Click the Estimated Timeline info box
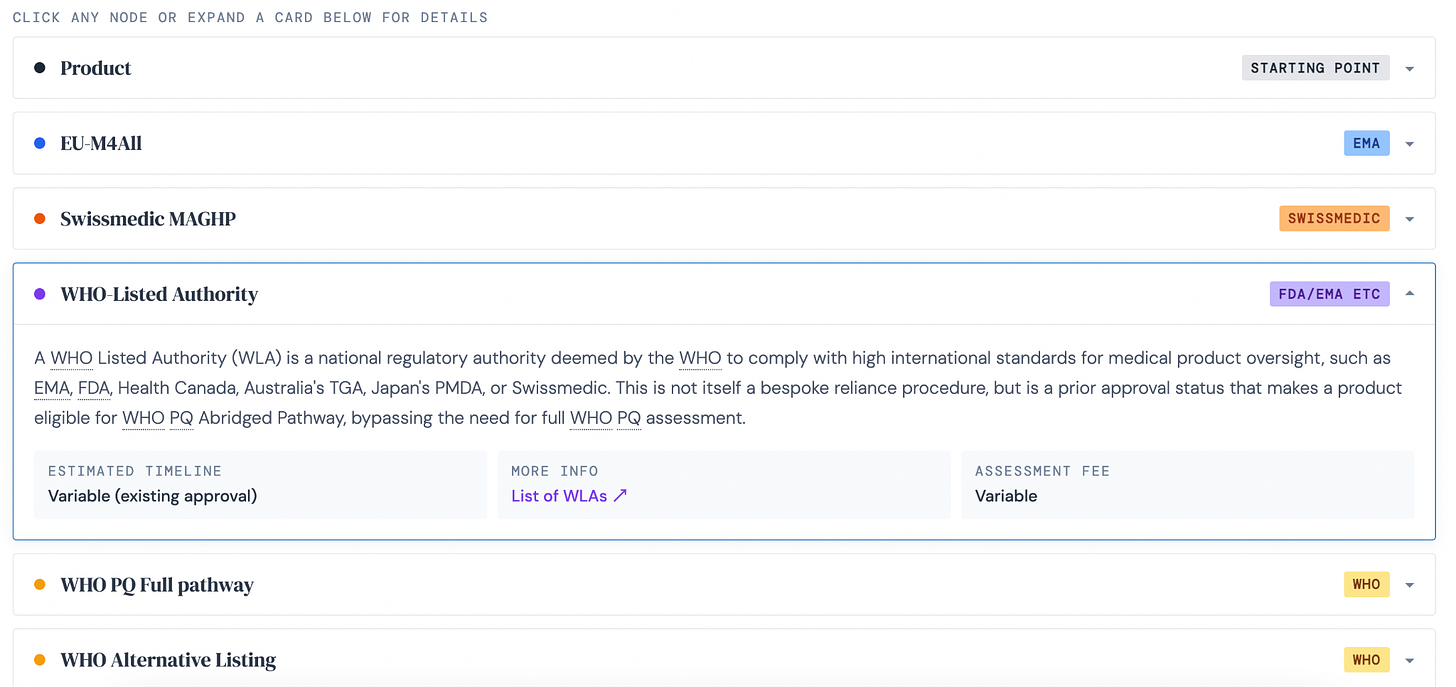The width and height of the screenshot is (1456, 687). click(260, 484)
